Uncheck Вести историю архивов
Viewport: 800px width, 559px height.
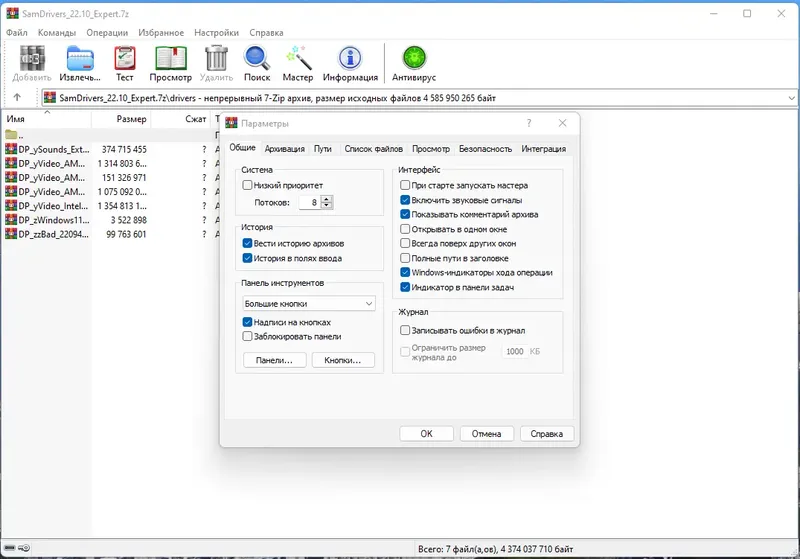pos(247,243)
